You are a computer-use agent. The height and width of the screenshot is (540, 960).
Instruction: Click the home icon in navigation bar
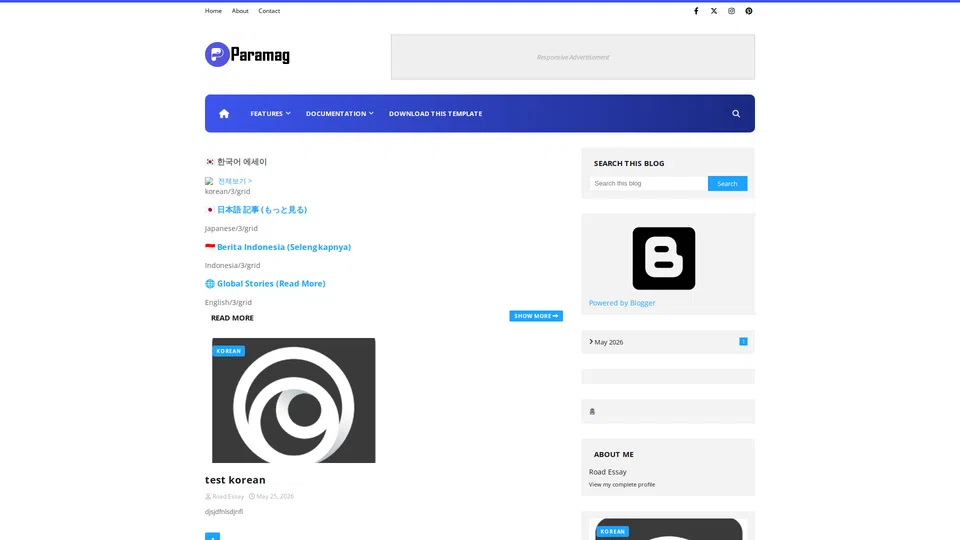tap(224, 113)
